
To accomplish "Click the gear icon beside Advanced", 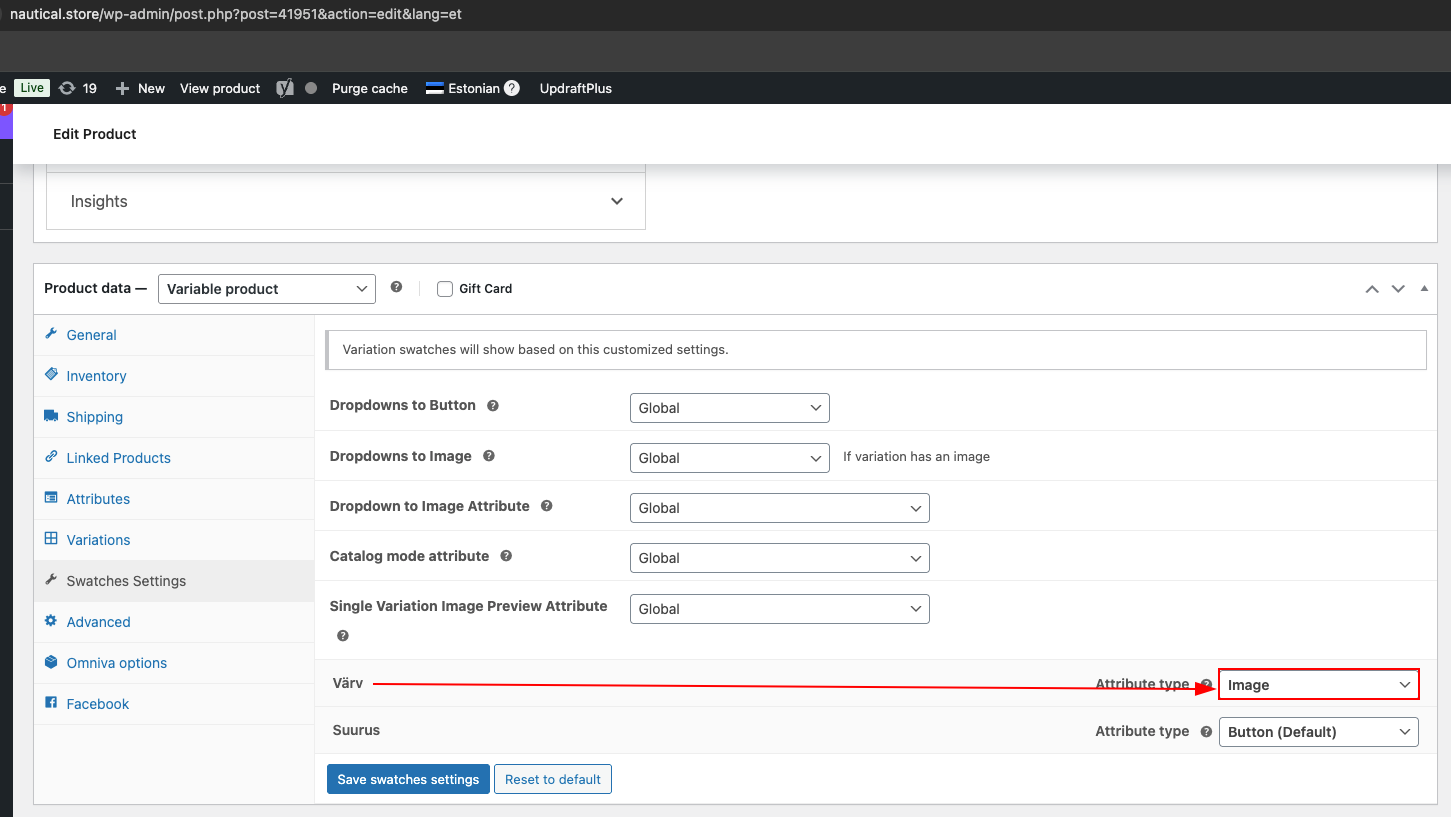I will point(51,621).
